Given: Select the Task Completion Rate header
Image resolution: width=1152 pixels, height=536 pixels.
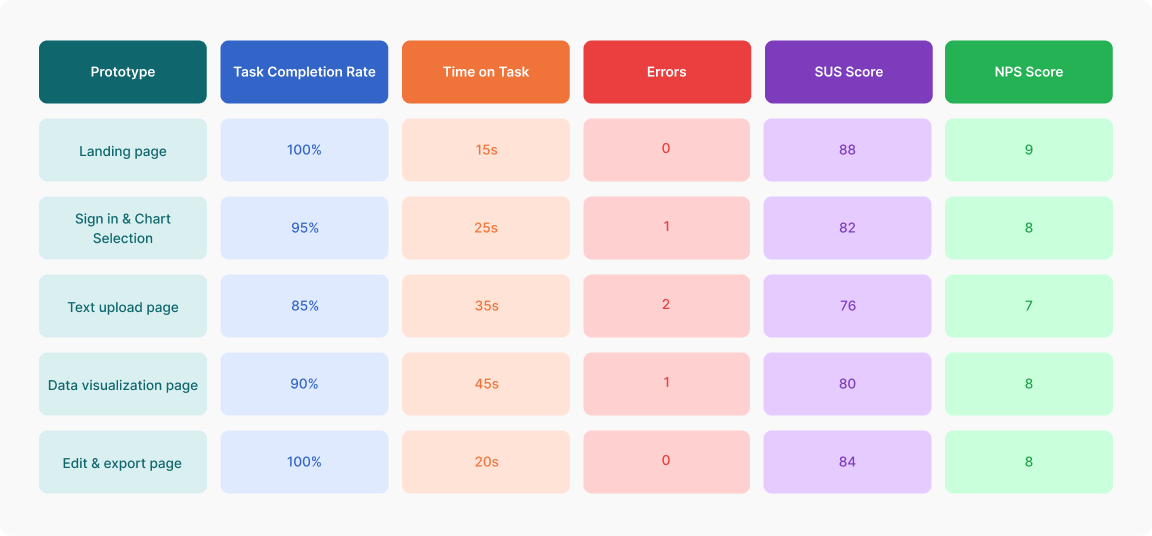Looking at the screenshot, I should click(x=304, y=72).
